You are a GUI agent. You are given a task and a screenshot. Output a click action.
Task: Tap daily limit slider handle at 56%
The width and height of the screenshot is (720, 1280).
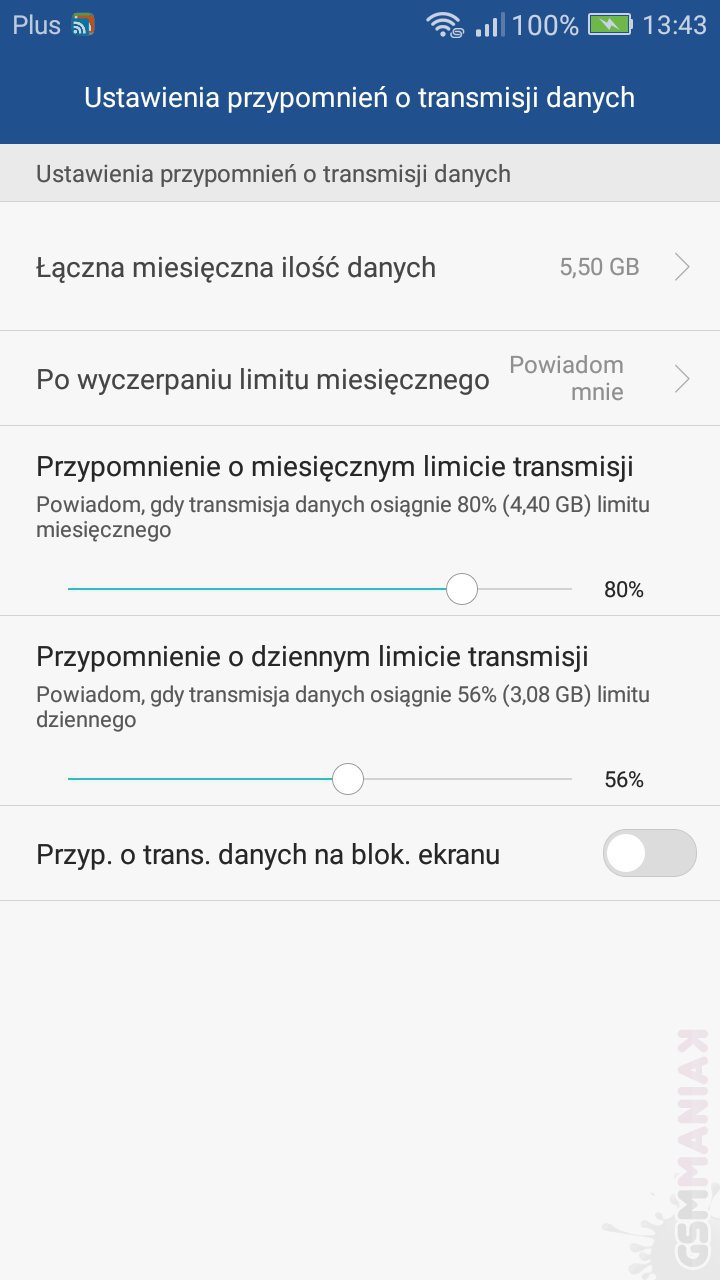pyautogui.click(x=347, y=779)
